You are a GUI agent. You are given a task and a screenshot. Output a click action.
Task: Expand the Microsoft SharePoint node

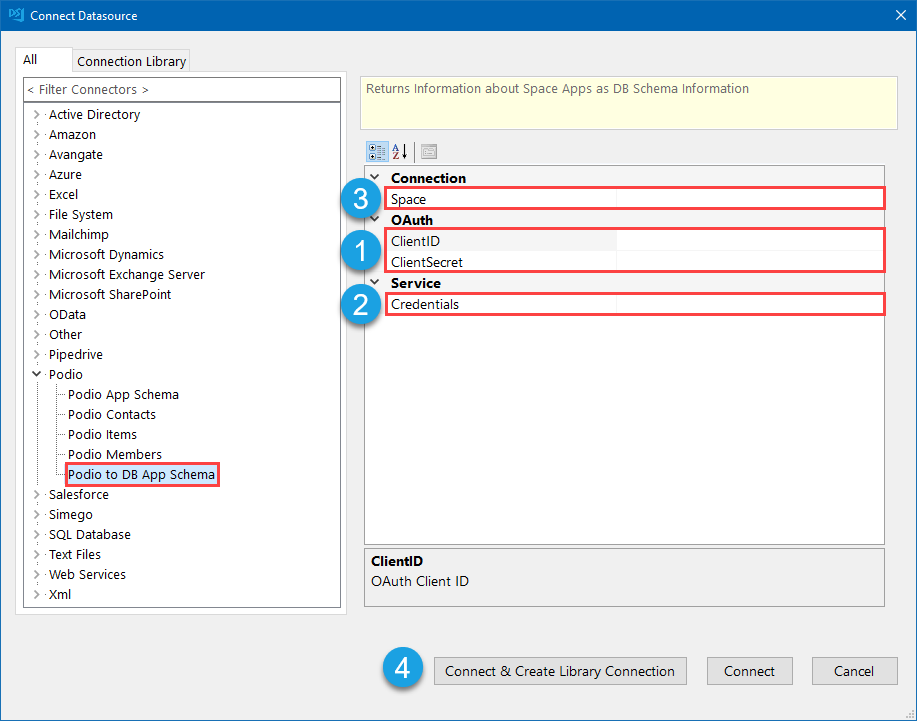(37, 294)
